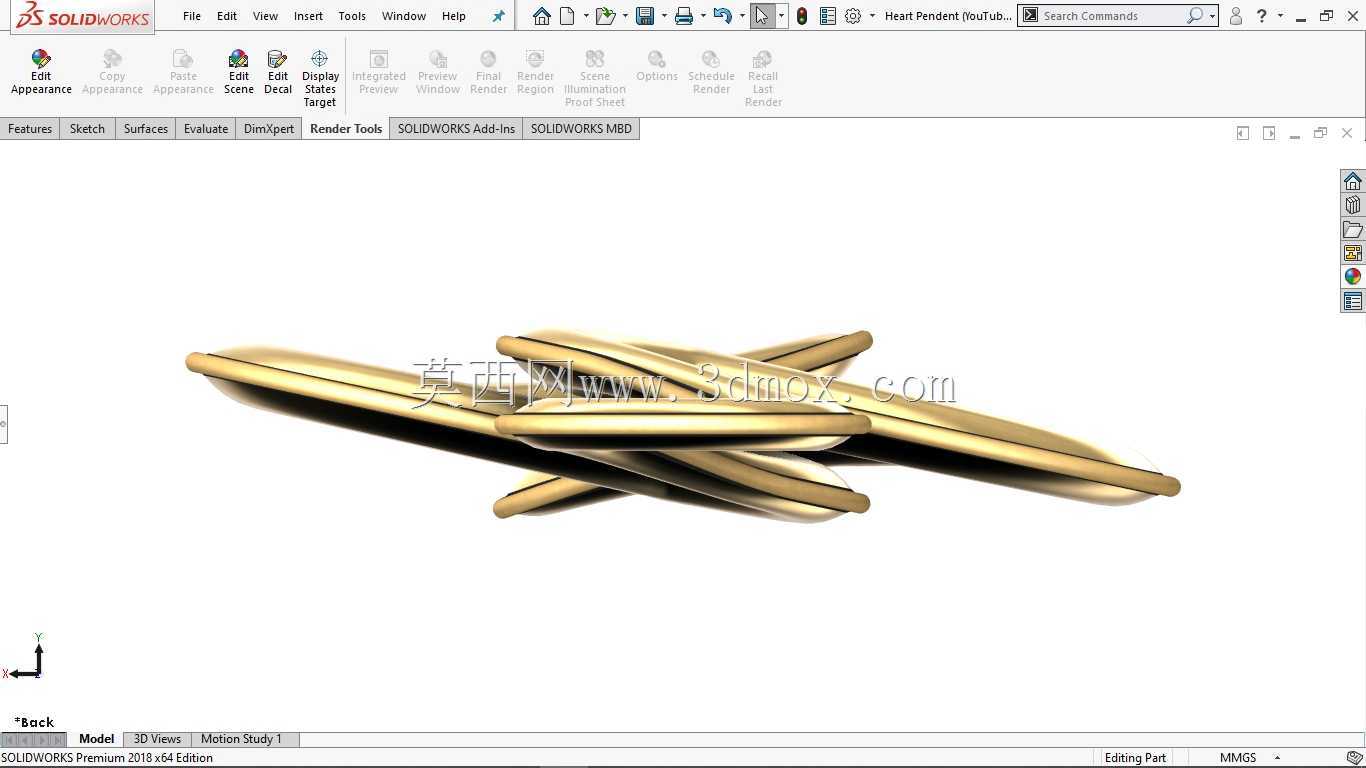Create a new document

(x=568, y=16)
